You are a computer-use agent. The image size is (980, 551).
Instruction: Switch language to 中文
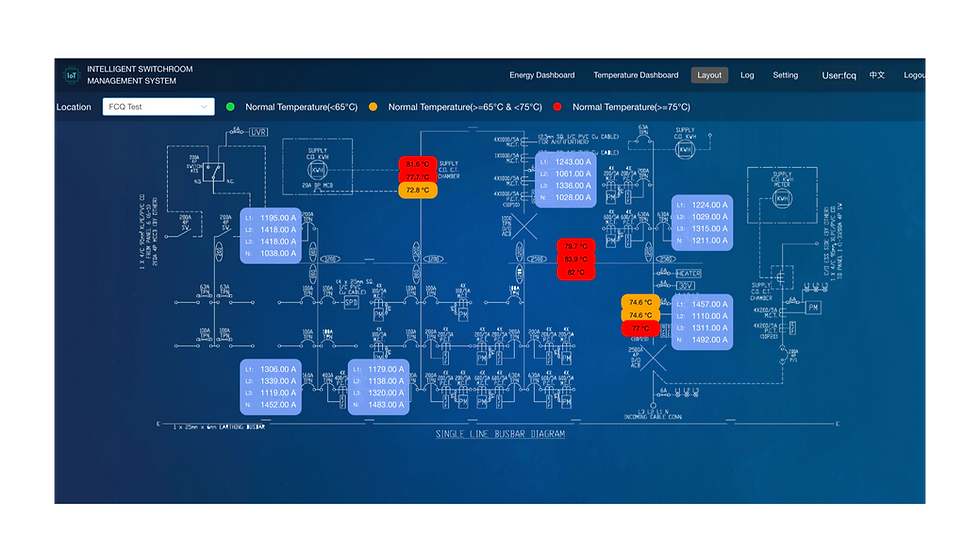tap(877, 75)
